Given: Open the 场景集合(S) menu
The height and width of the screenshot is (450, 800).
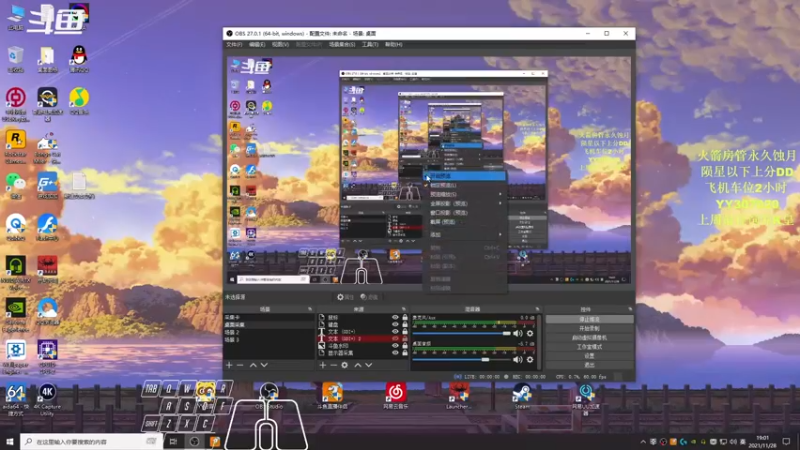Looking at the screenshot, I should point(342,45).
